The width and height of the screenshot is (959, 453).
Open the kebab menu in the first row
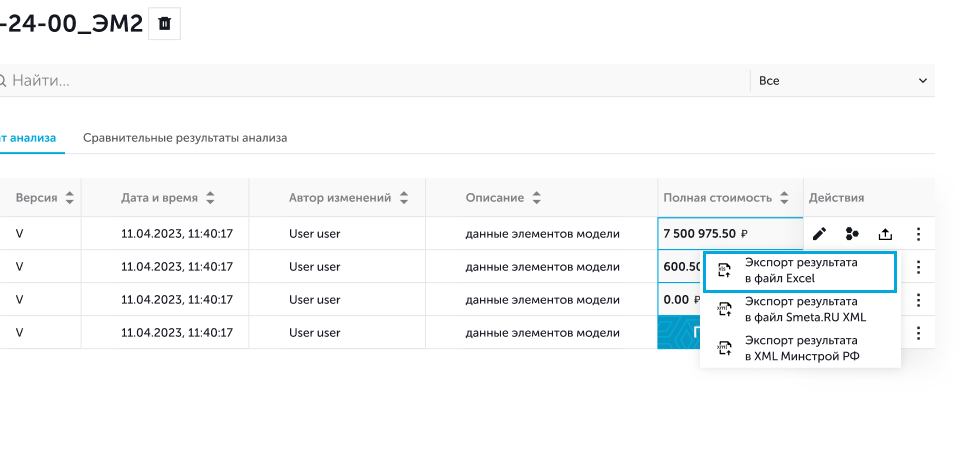918,234
